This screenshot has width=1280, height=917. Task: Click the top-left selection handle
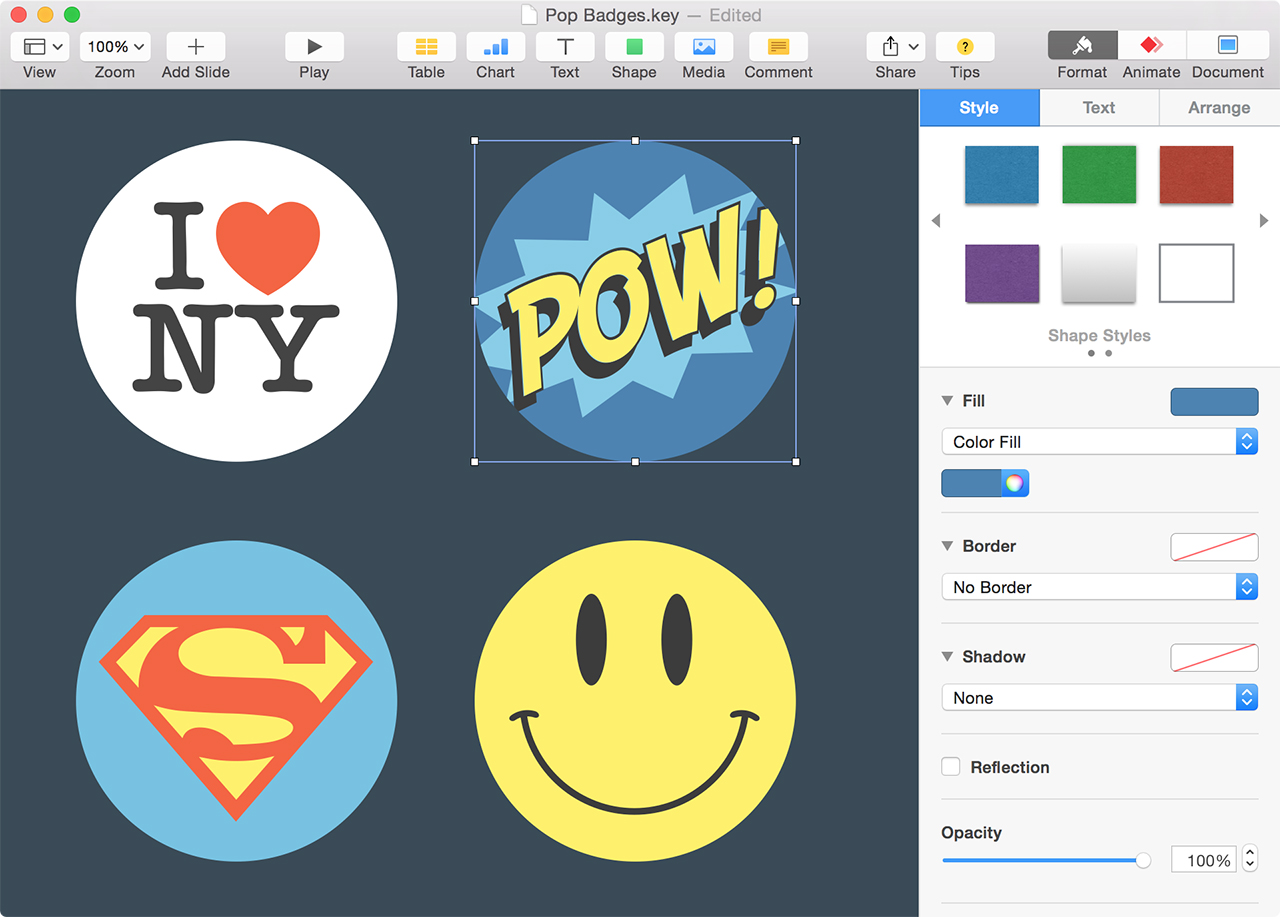point(475,141)
